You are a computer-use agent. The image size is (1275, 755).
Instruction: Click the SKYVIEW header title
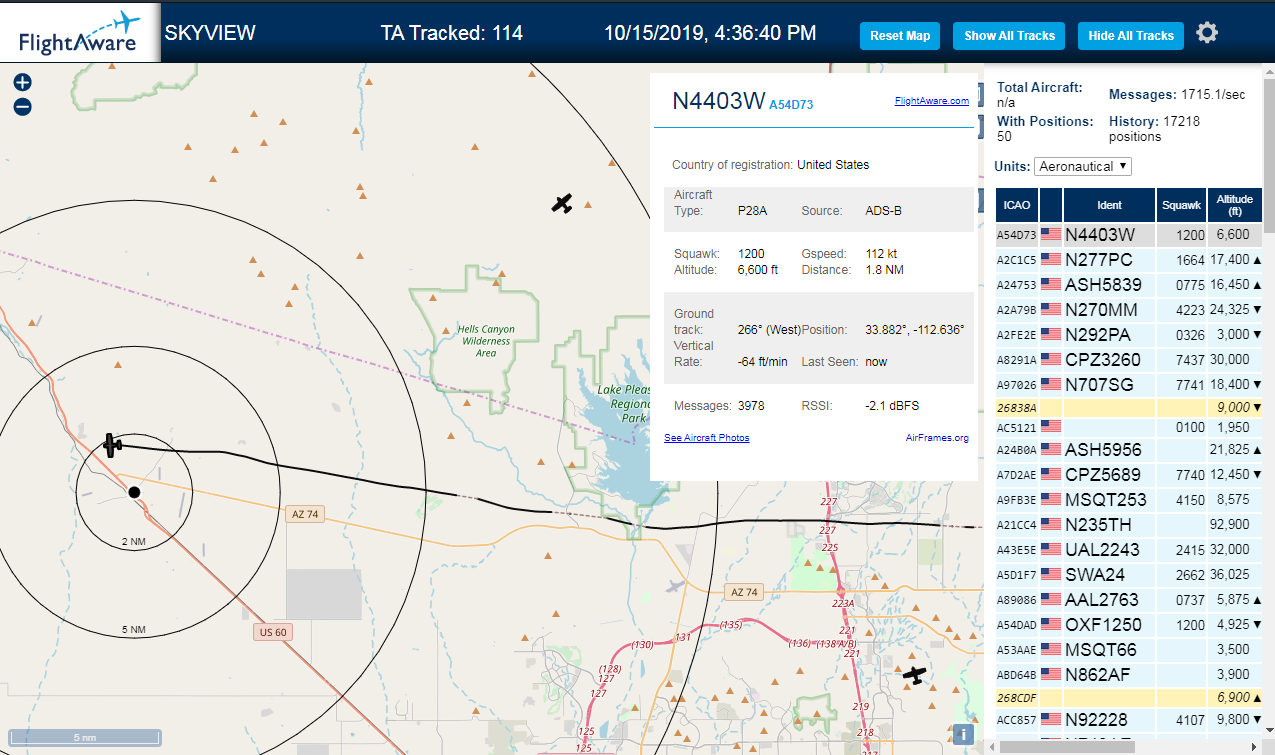210,33
